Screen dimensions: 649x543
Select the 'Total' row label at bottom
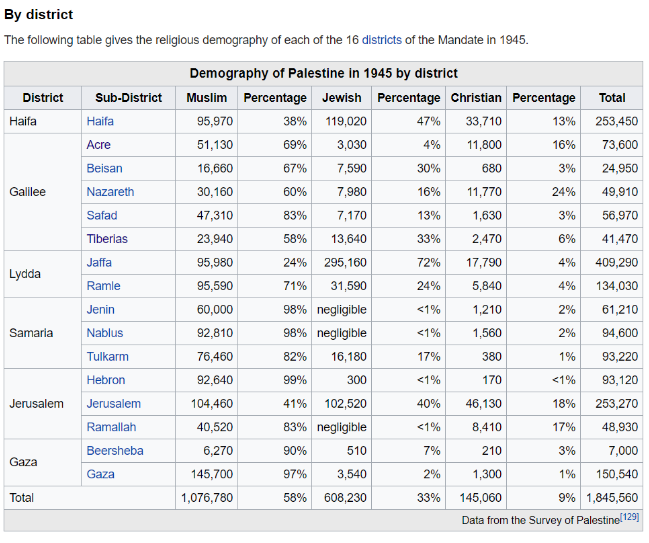(22, 497)
